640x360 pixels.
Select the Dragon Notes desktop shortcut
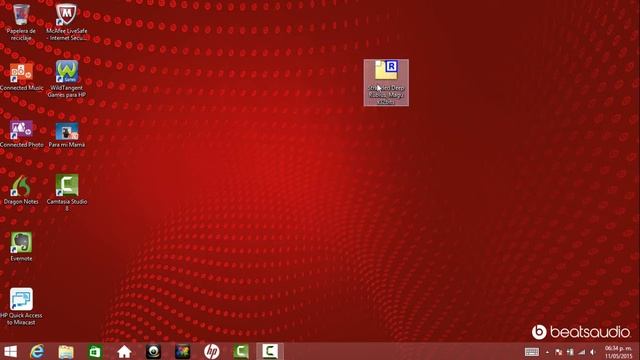21,190
